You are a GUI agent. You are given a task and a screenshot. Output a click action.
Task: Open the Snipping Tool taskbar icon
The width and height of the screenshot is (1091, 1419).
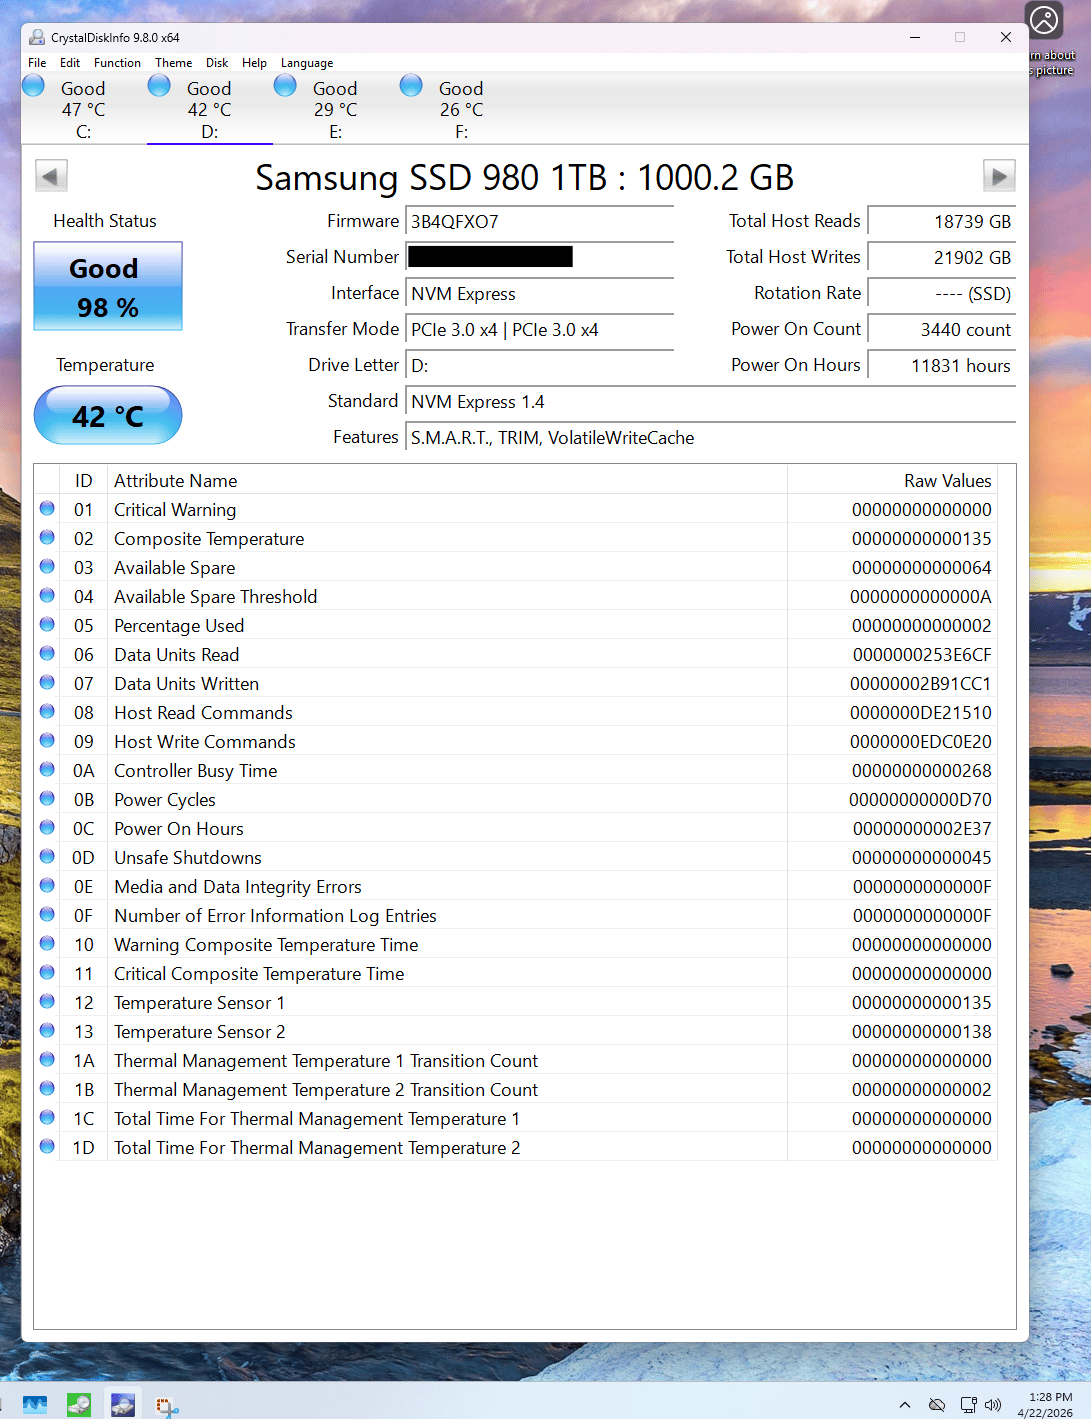[167, 1406]
